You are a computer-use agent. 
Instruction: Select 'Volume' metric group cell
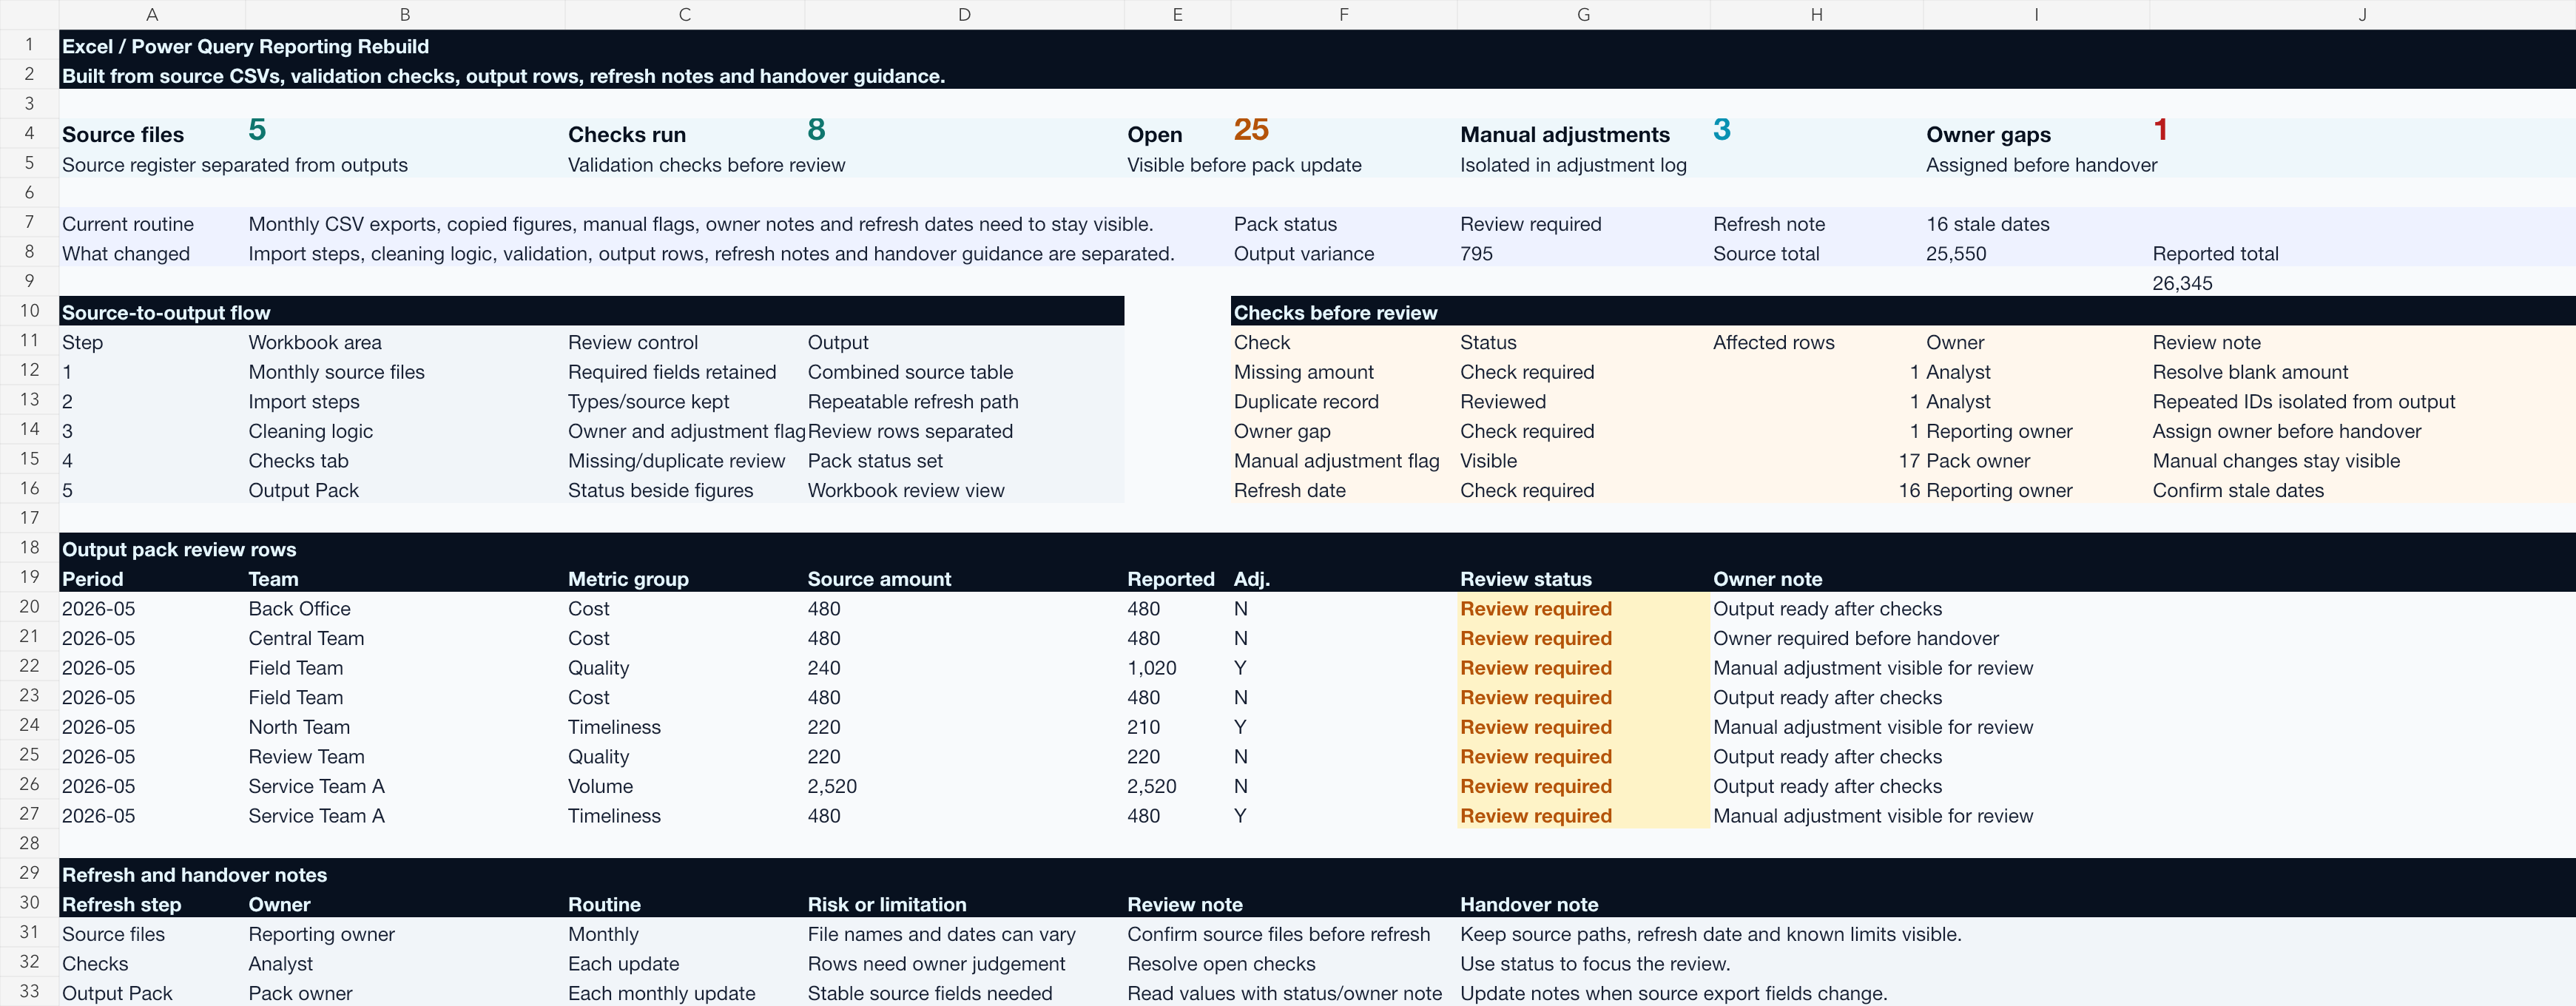600,786
